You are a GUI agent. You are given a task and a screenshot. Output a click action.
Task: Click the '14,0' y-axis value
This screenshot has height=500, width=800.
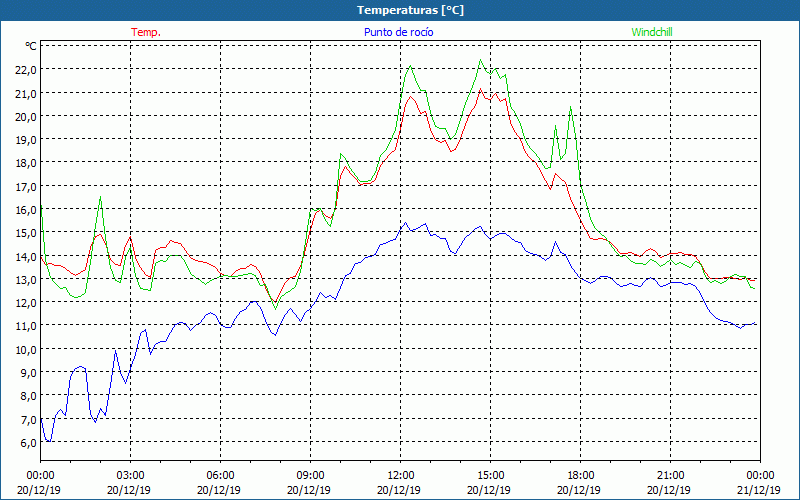[x=26, y=257]
